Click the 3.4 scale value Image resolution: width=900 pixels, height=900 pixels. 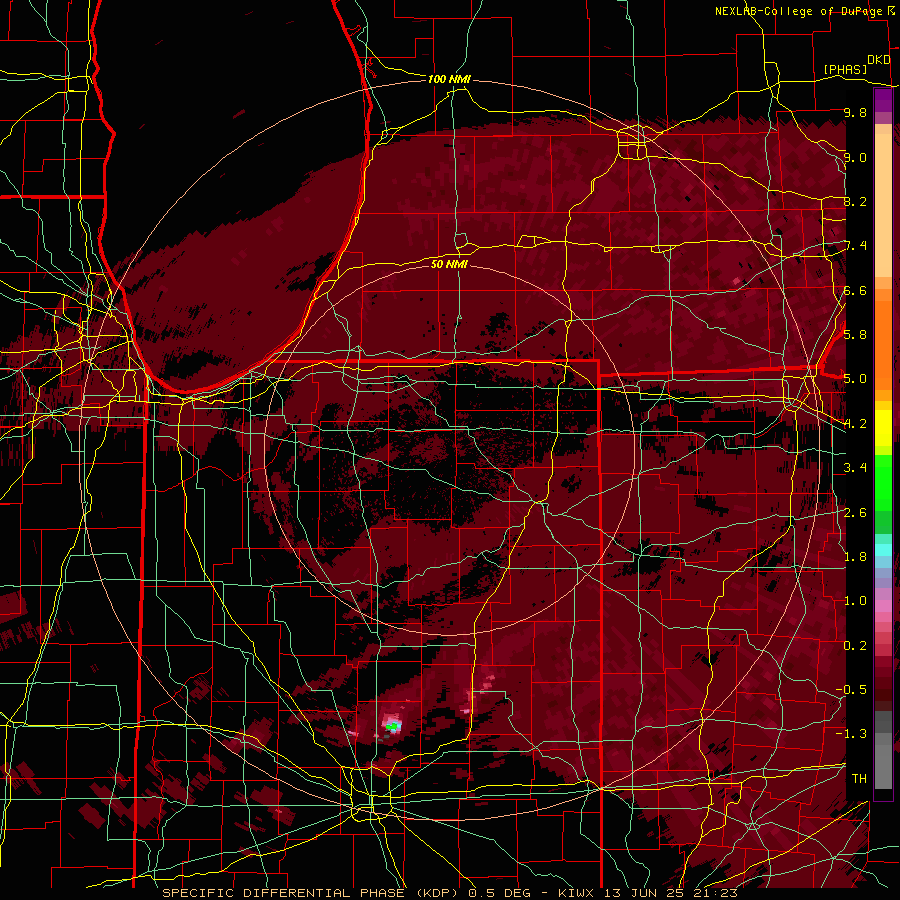855,468
